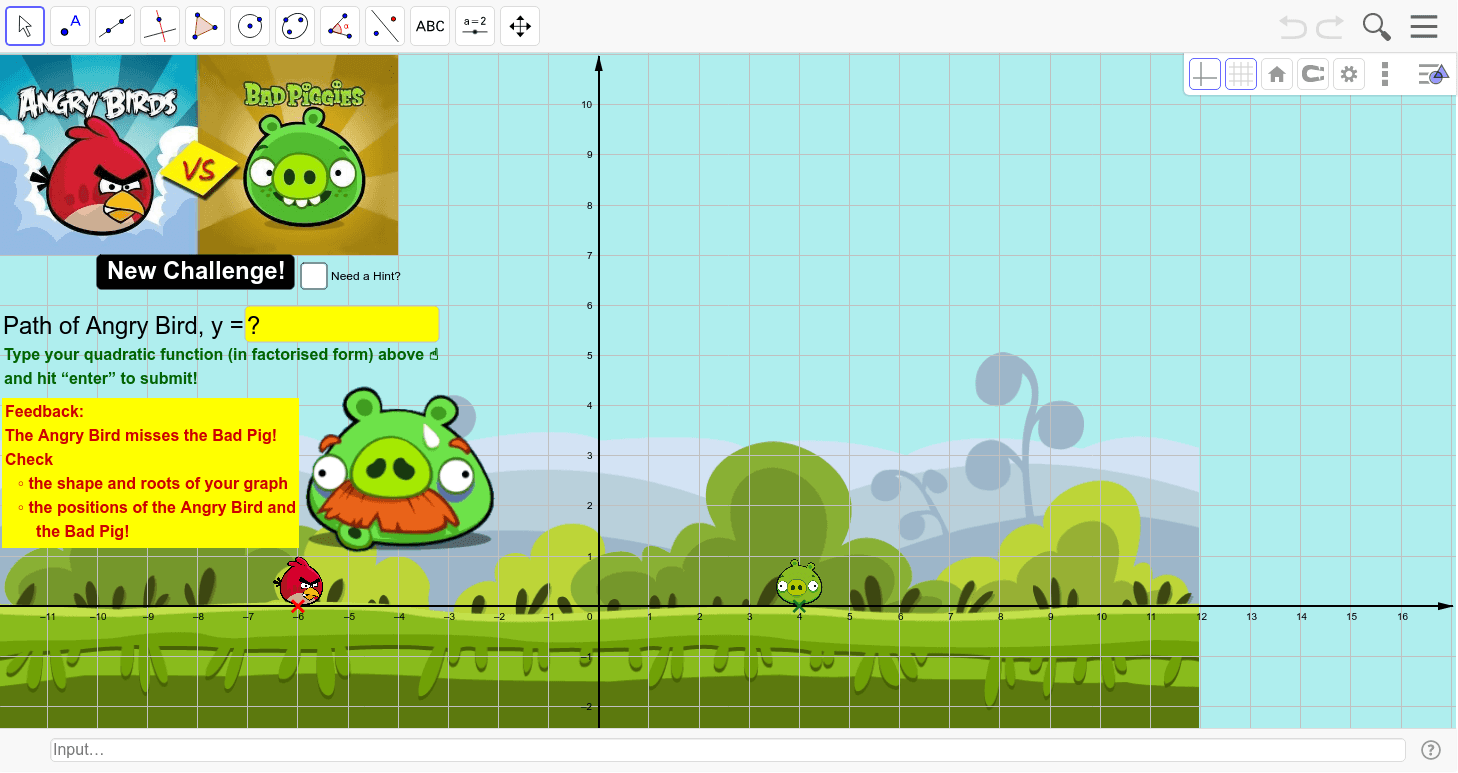This screenshot has width=1458, height=773.
Task: Open the magnifier Search icon
Action: [1377, 27]
